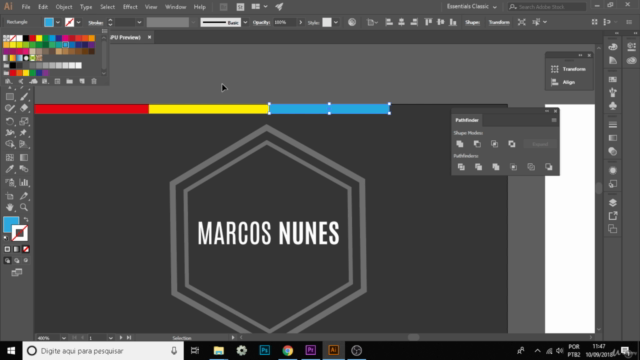Select the Pathfinder panel tab
The width and height of the screenshot is (640, 360).
point(467,120)
